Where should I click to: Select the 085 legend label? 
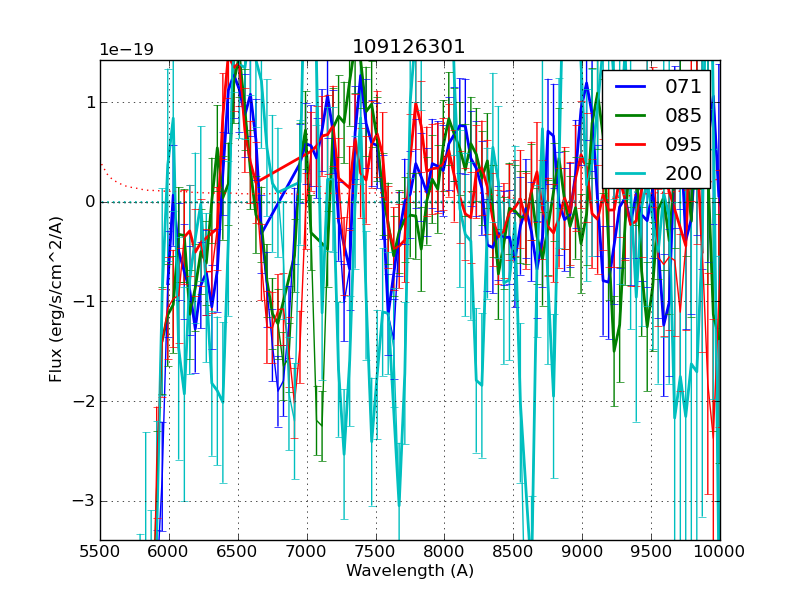click(683, 115)
